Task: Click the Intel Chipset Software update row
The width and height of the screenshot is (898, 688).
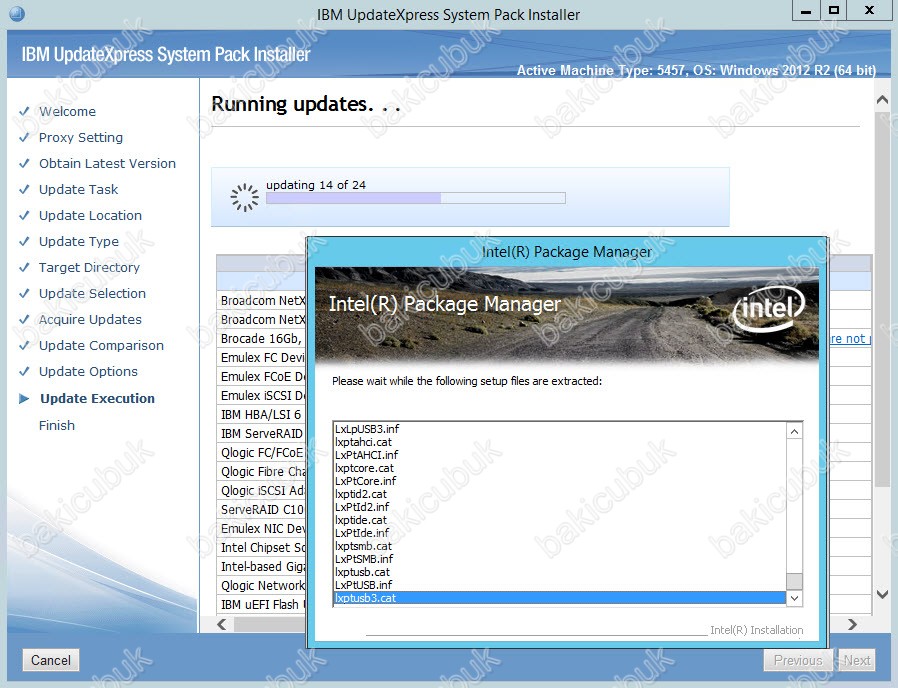Action: 262,548
